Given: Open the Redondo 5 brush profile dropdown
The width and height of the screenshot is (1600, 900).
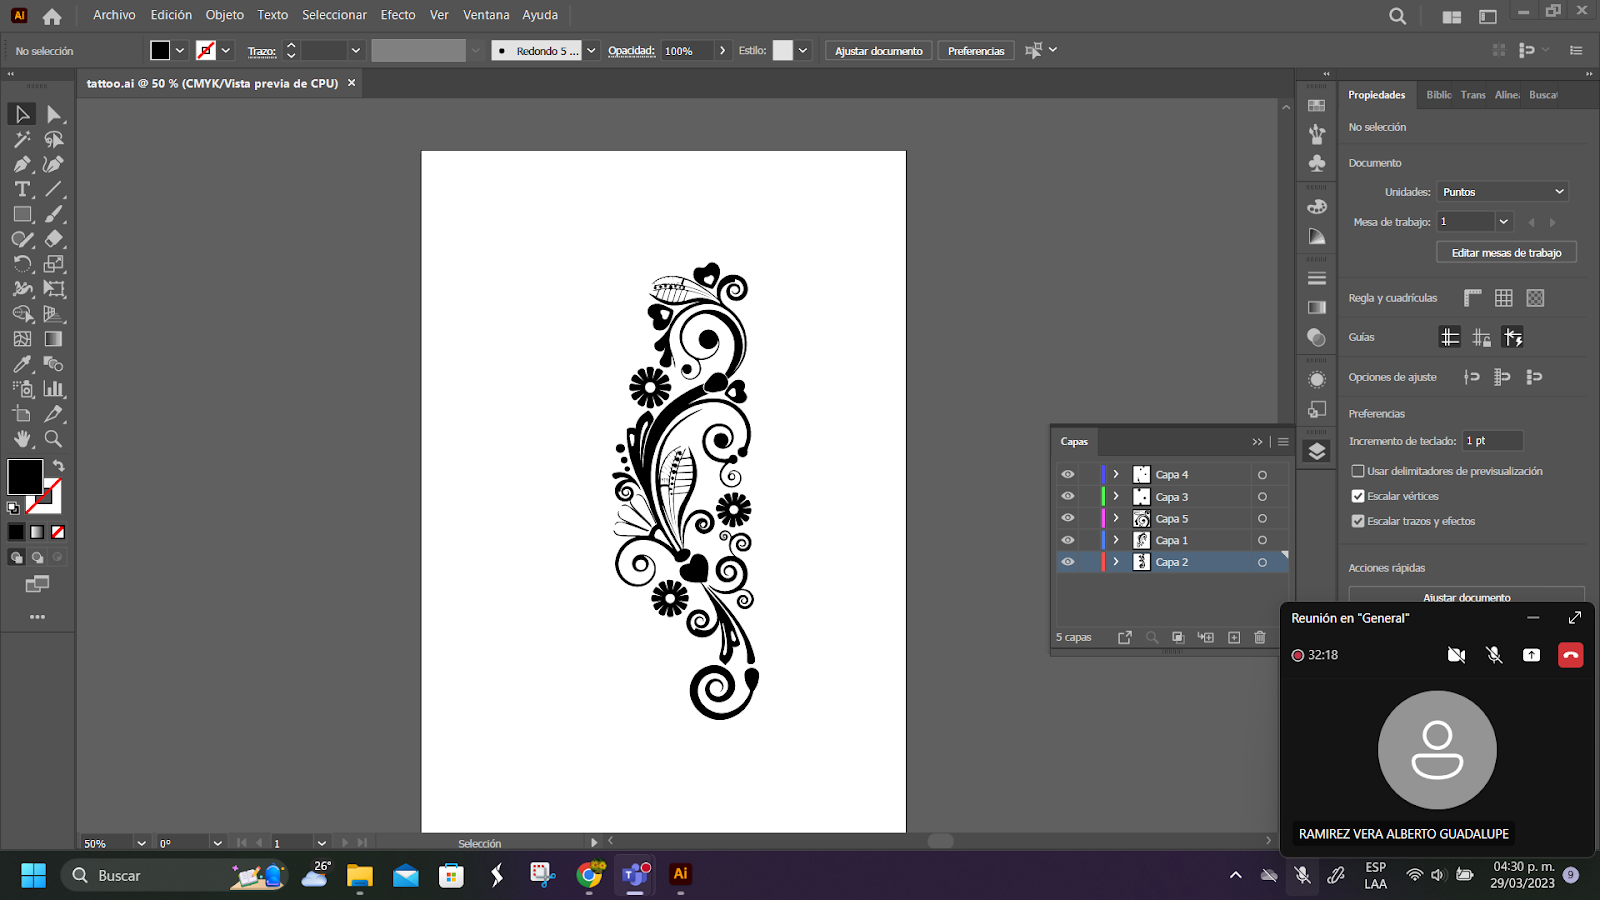Looking at the screenshot, I should (591, 51).
